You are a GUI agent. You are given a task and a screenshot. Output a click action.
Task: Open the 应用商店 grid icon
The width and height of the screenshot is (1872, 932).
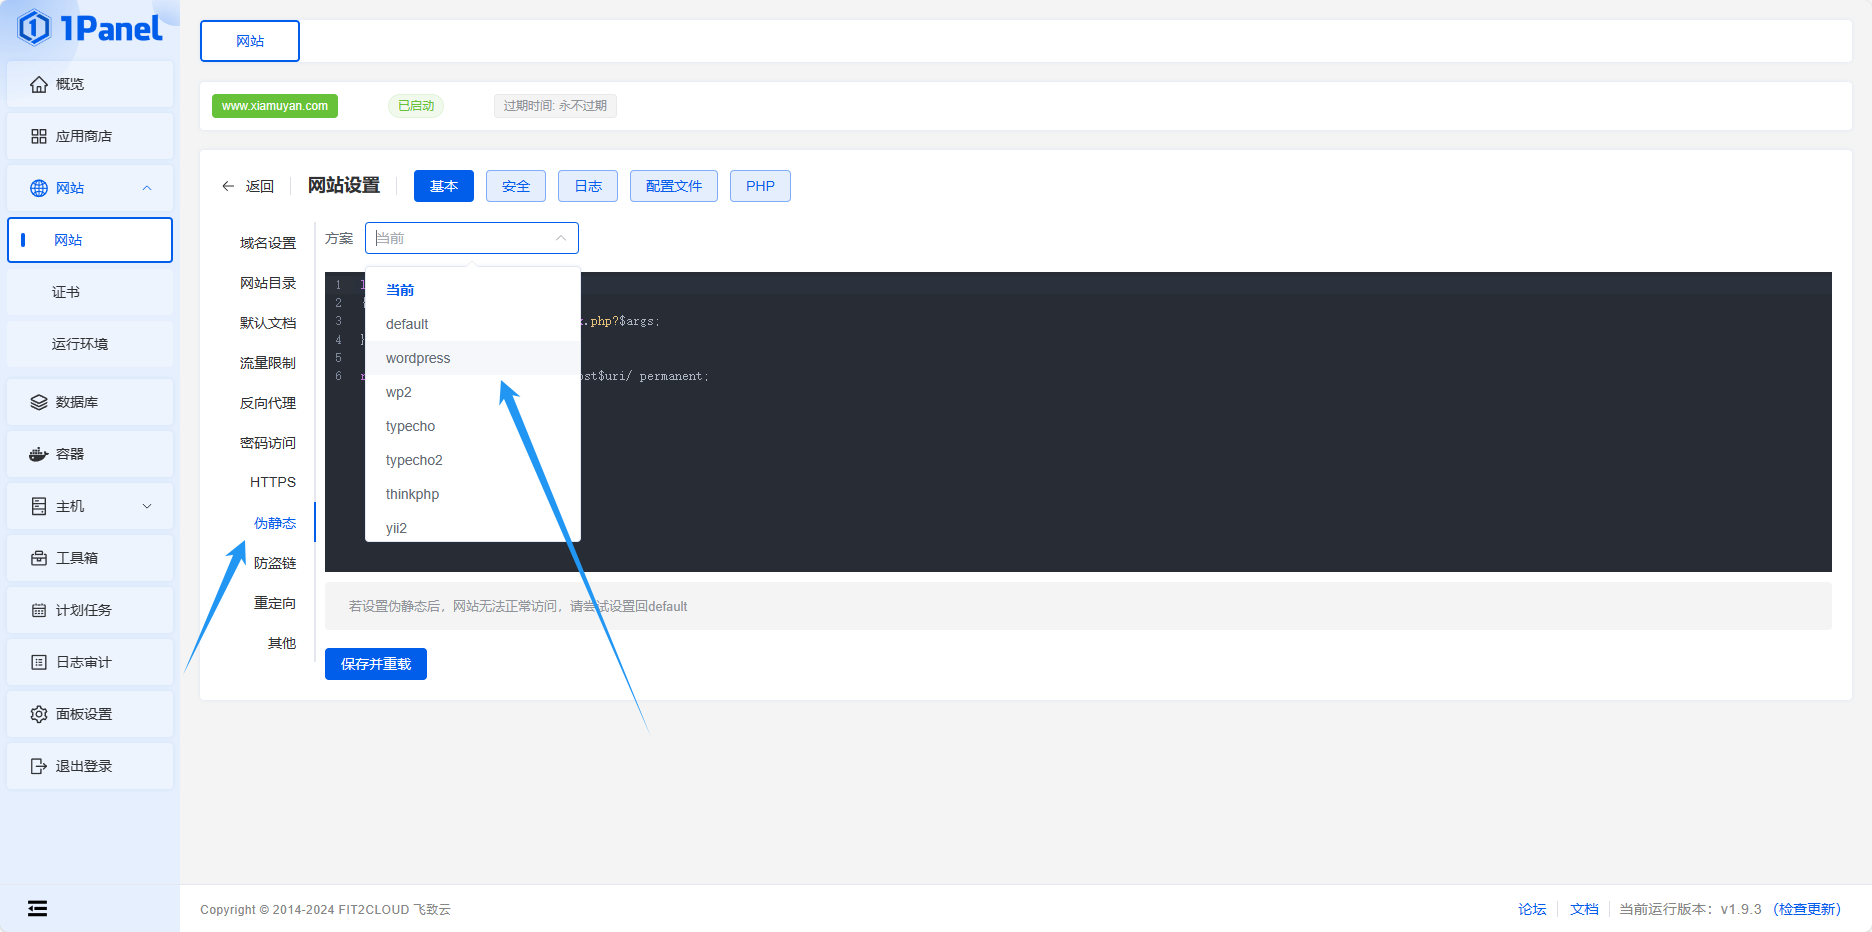coord(39,136)
